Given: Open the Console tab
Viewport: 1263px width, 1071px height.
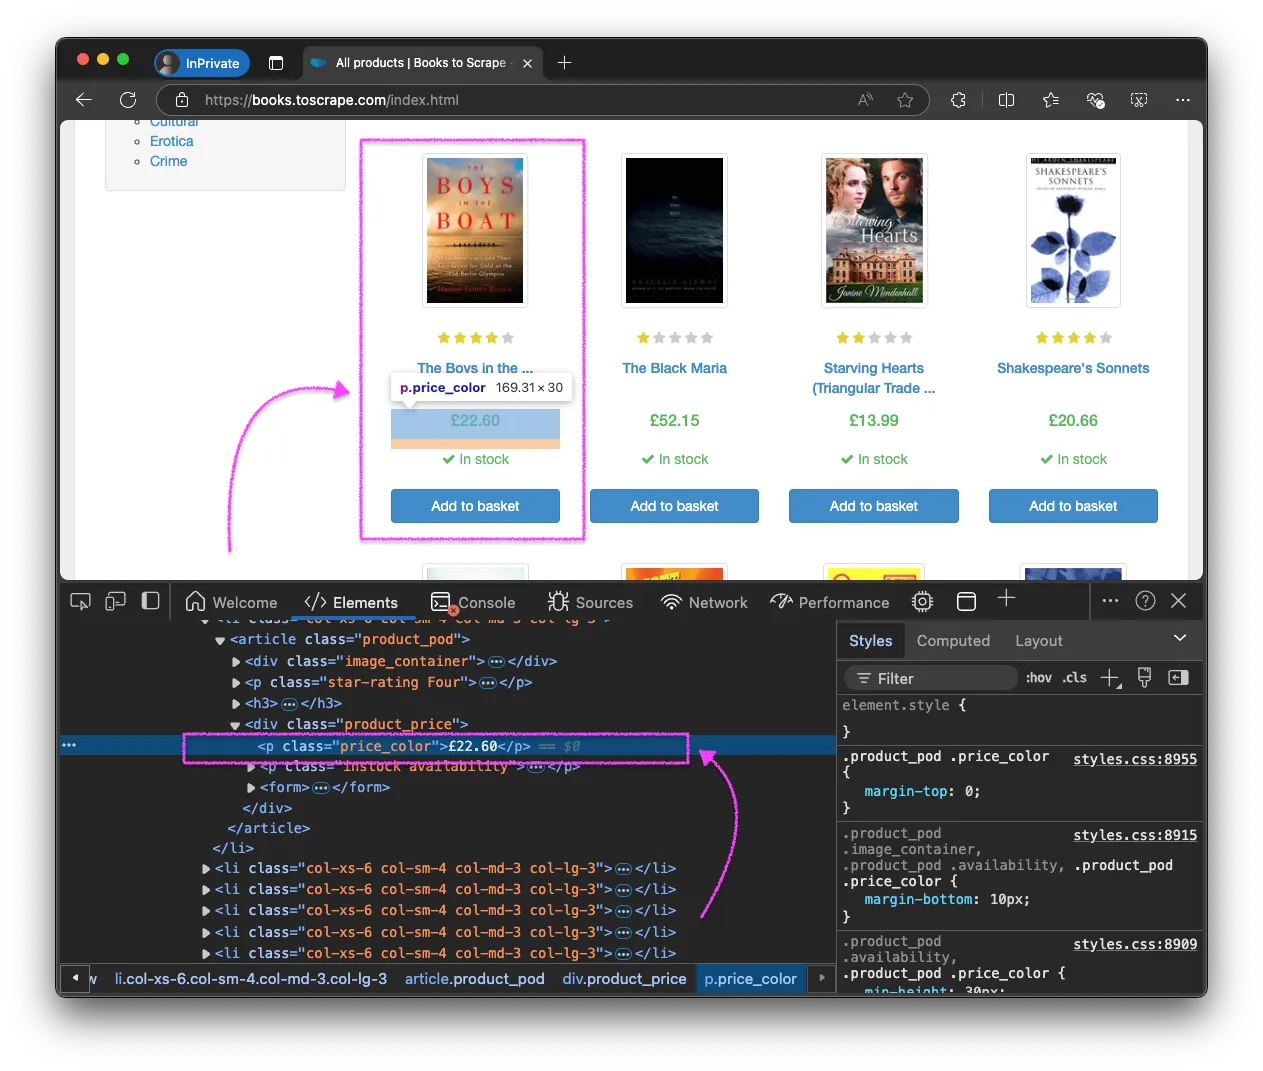Looking at the screenshot, I should coord(473,602).
